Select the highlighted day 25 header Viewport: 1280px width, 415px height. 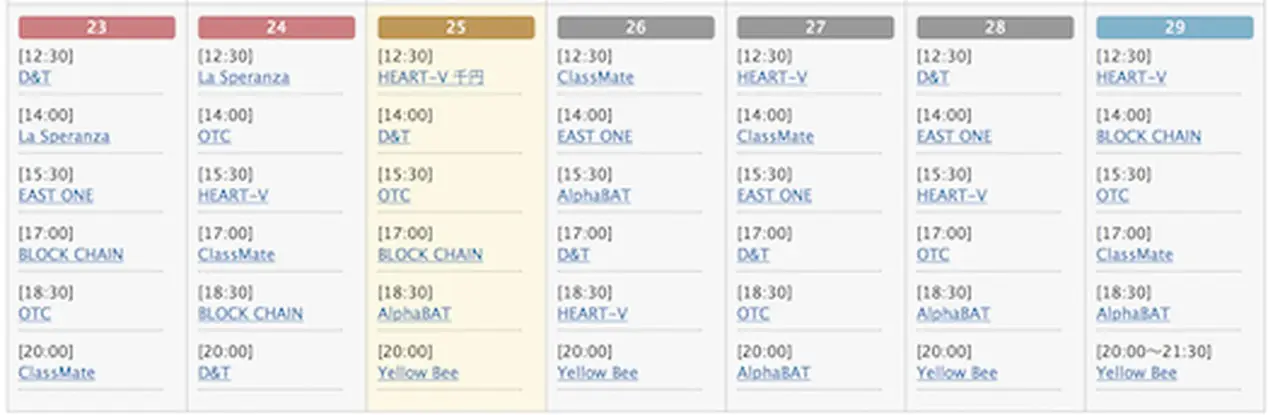coord(456,27)
